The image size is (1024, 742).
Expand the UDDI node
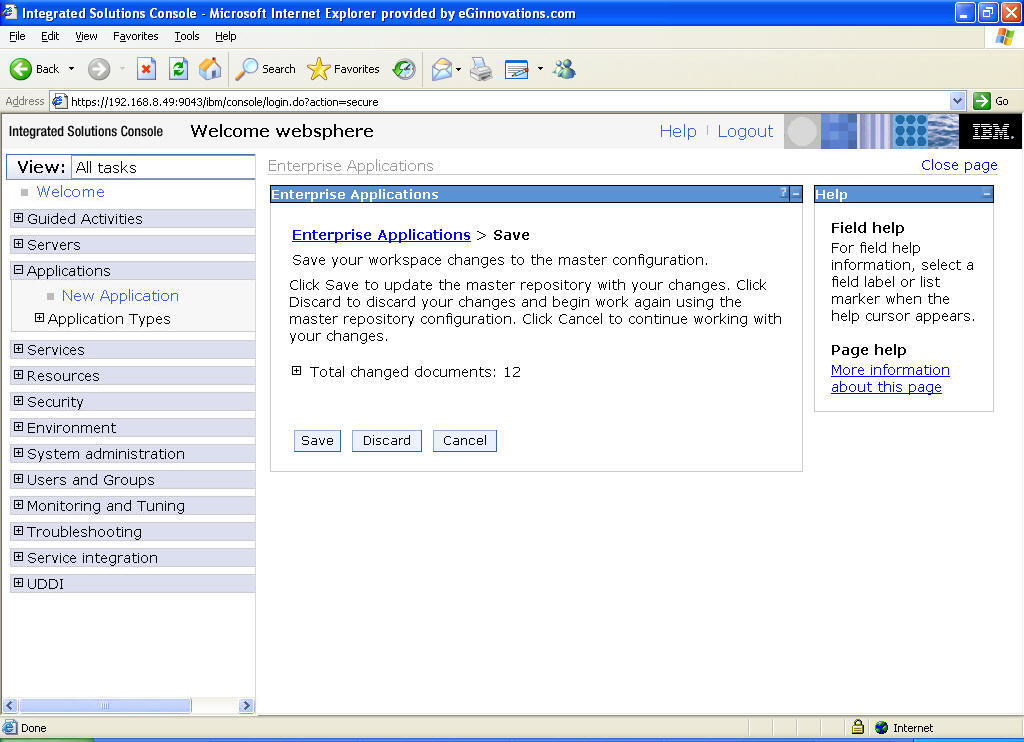point(18,583)
